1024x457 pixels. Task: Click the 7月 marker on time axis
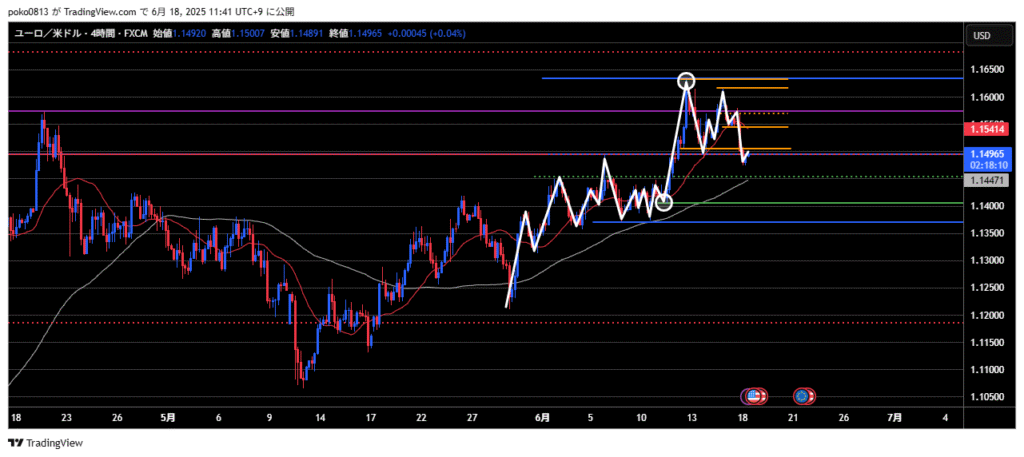pyautogui.click(x=895, y=417)
